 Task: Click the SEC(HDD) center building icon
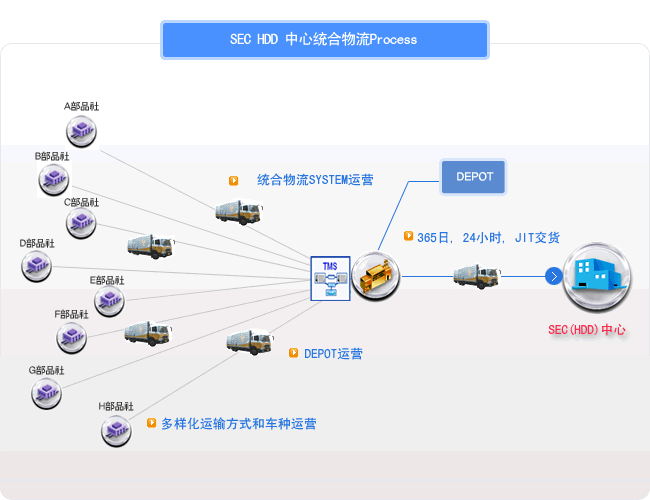click(596, 277)
